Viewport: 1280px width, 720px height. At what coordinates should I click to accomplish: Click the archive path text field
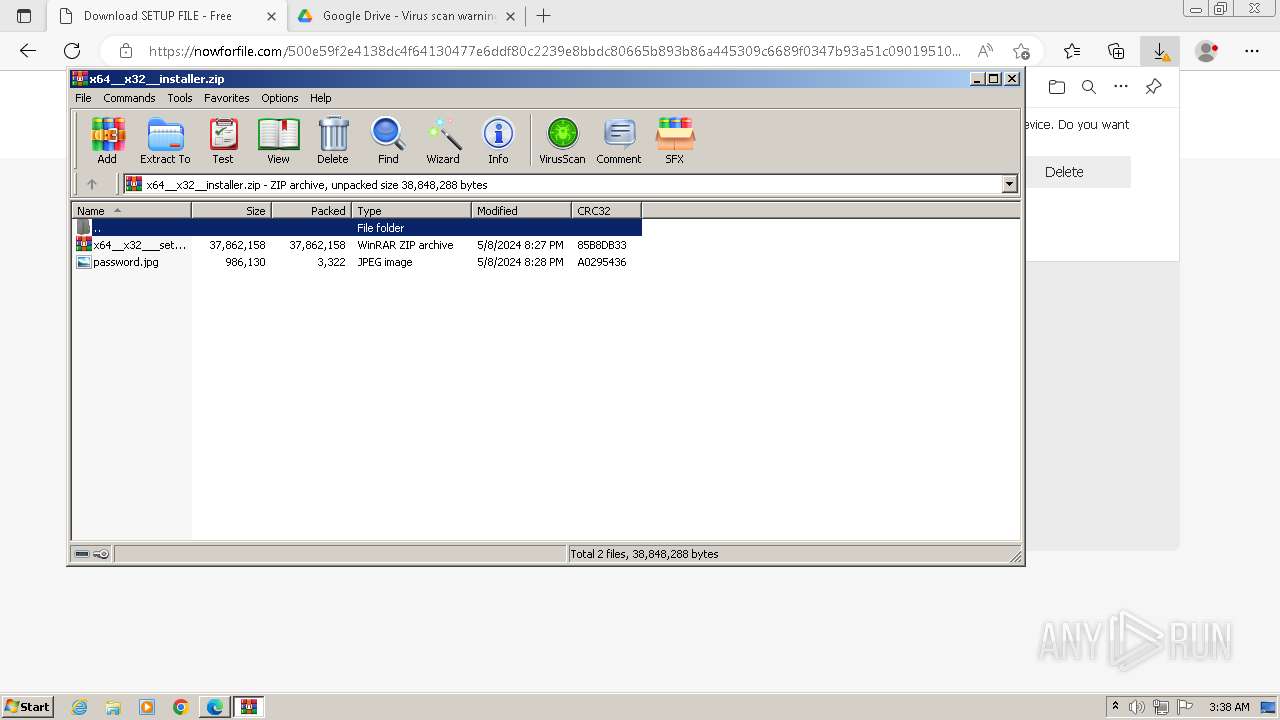(562, 184)
